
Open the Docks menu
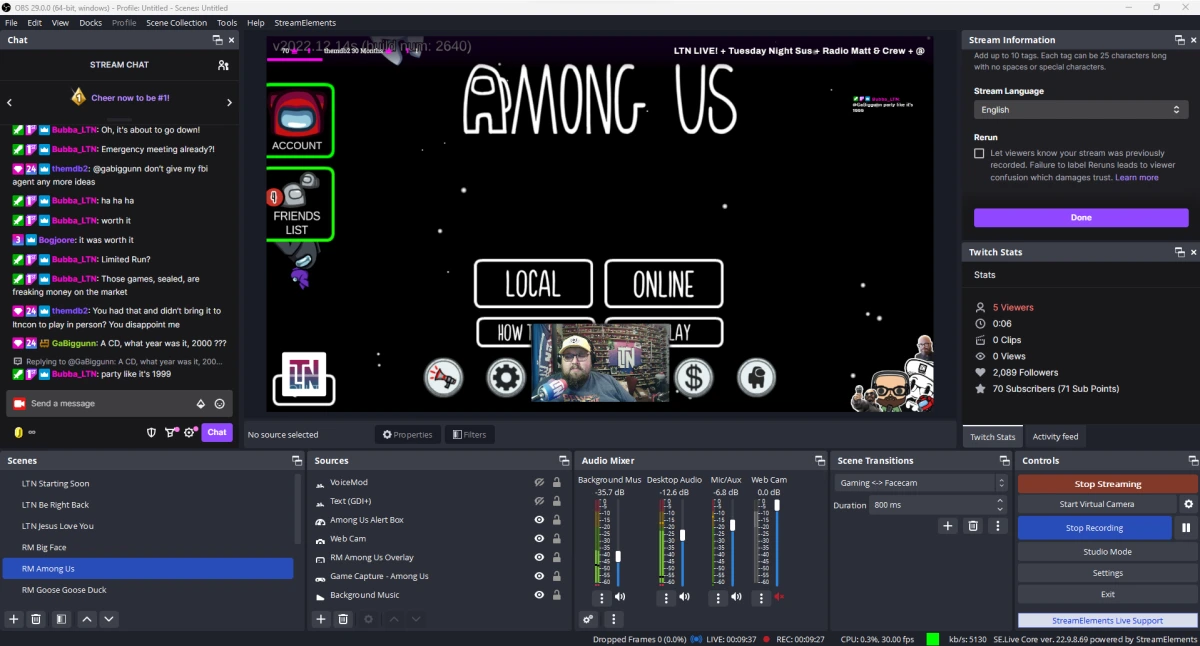(x=91, y=22)
